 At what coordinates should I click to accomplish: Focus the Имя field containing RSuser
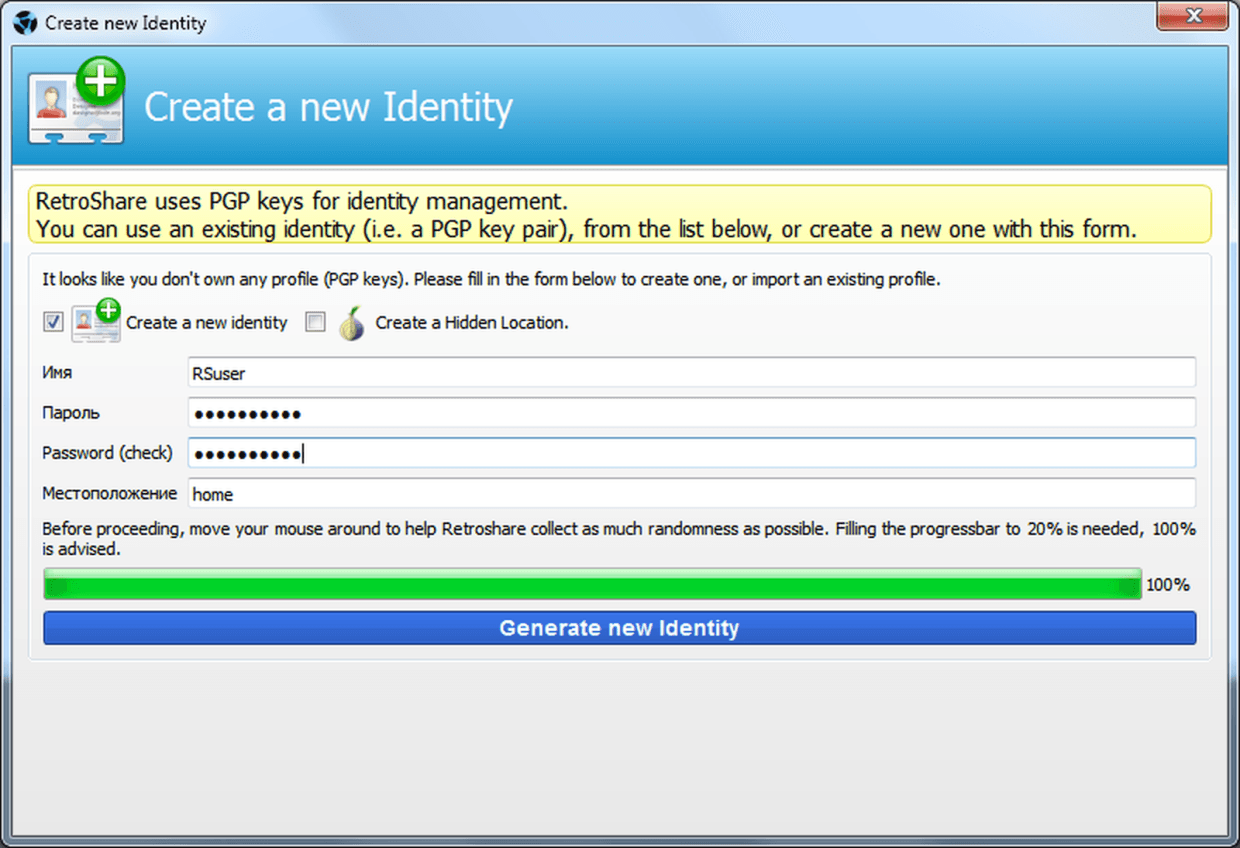[x=691, y=373]
